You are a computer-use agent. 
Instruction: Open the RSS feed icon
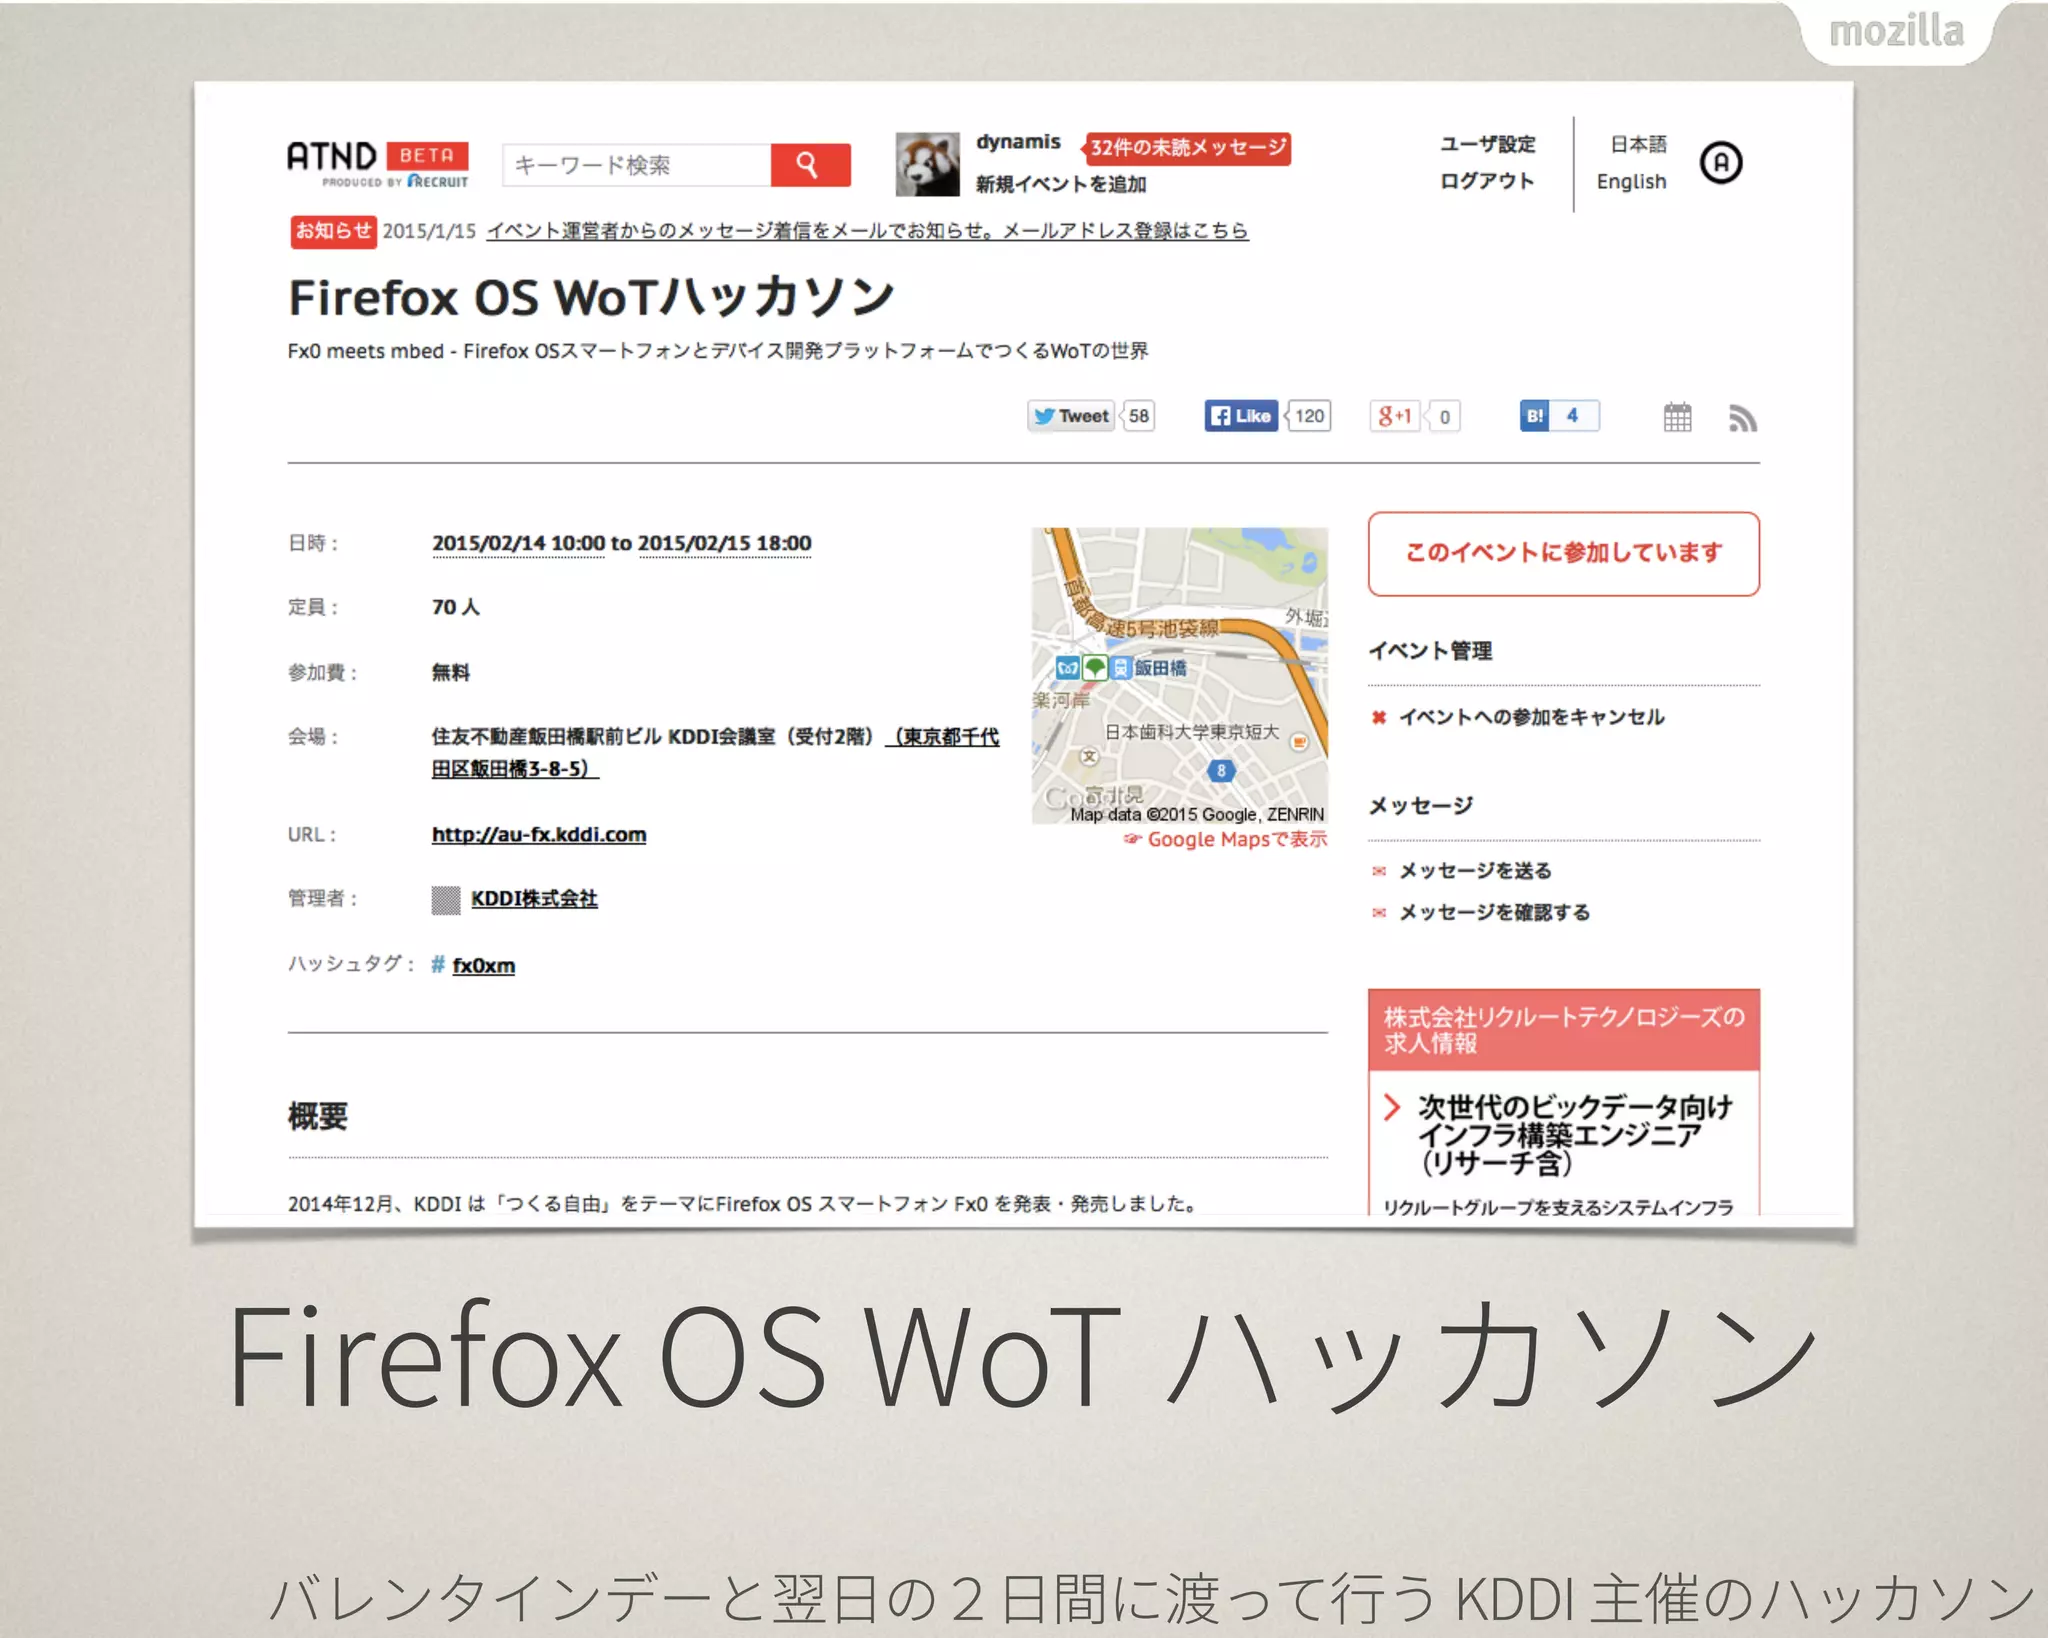point(1742,418)
